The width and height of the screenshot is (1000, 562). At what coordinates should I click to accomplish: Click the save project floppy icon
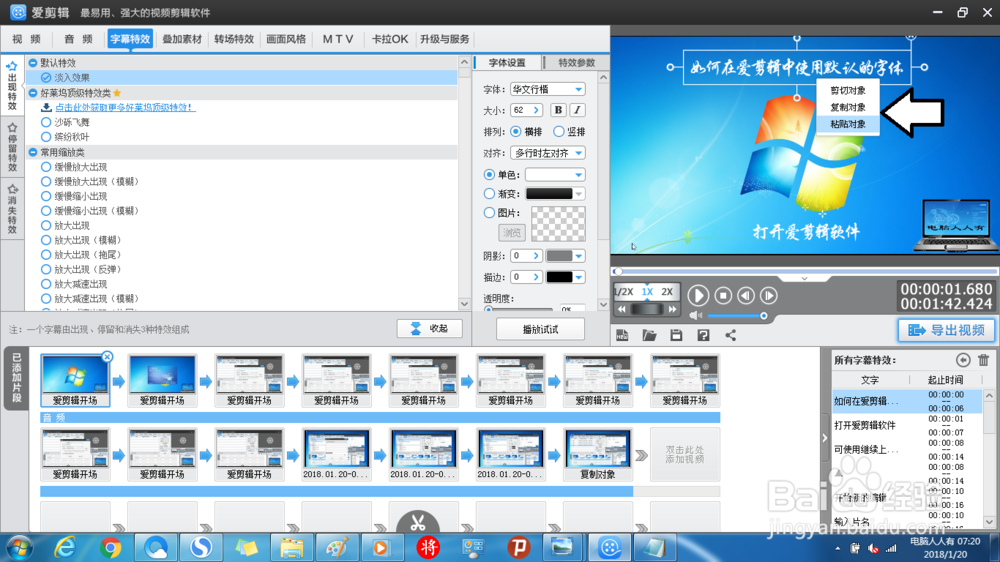pos(676,335)
